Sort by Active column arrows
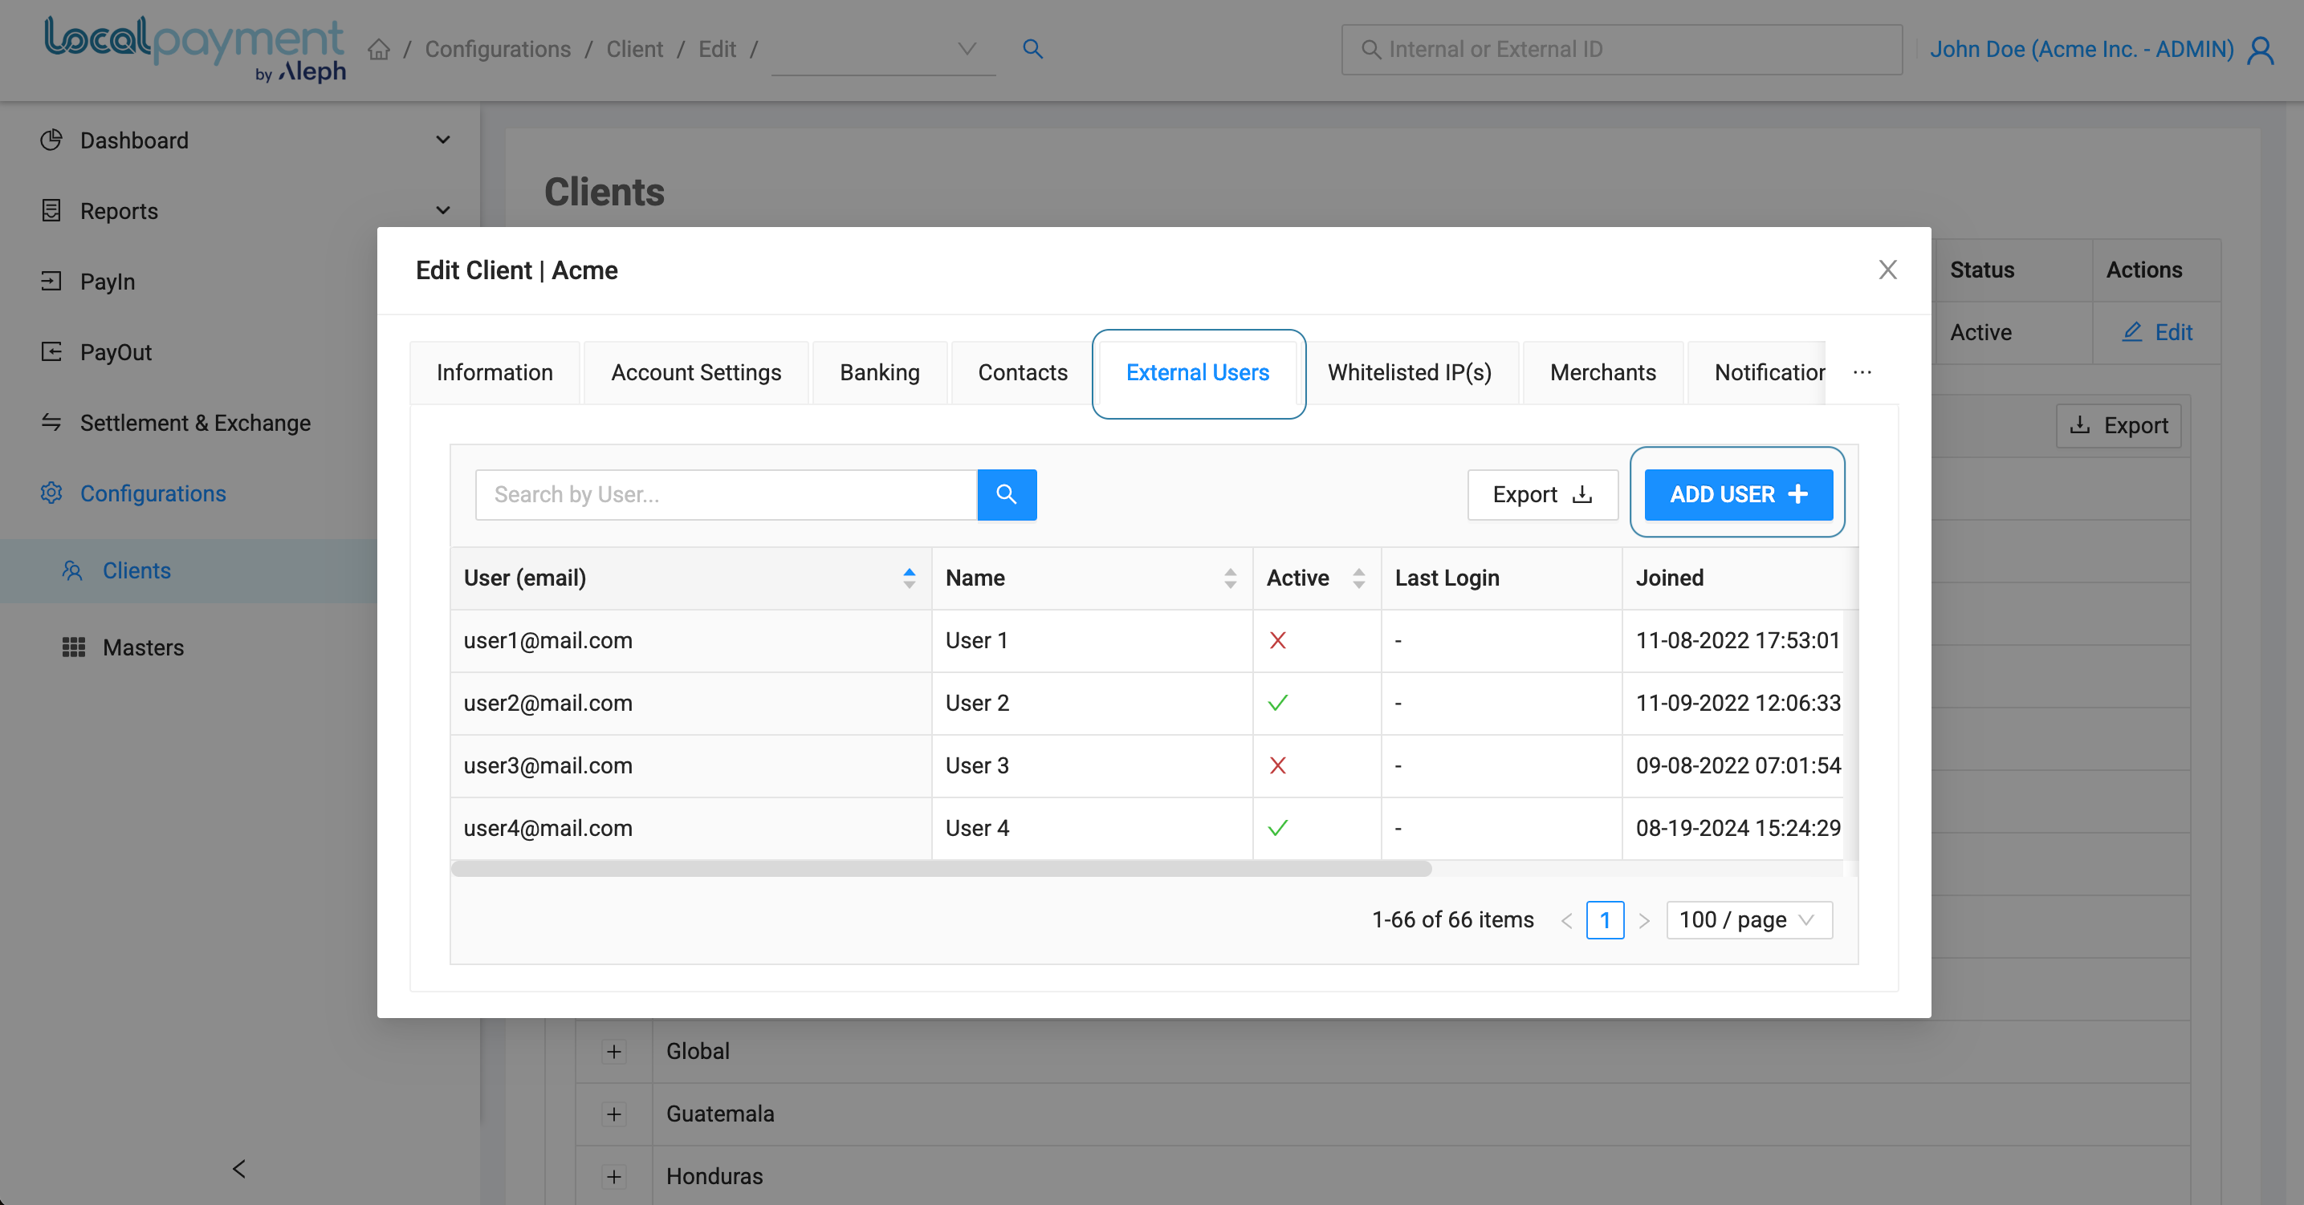The width and height of the screenshot is (2304, 1205). (x=1358, y=578)
